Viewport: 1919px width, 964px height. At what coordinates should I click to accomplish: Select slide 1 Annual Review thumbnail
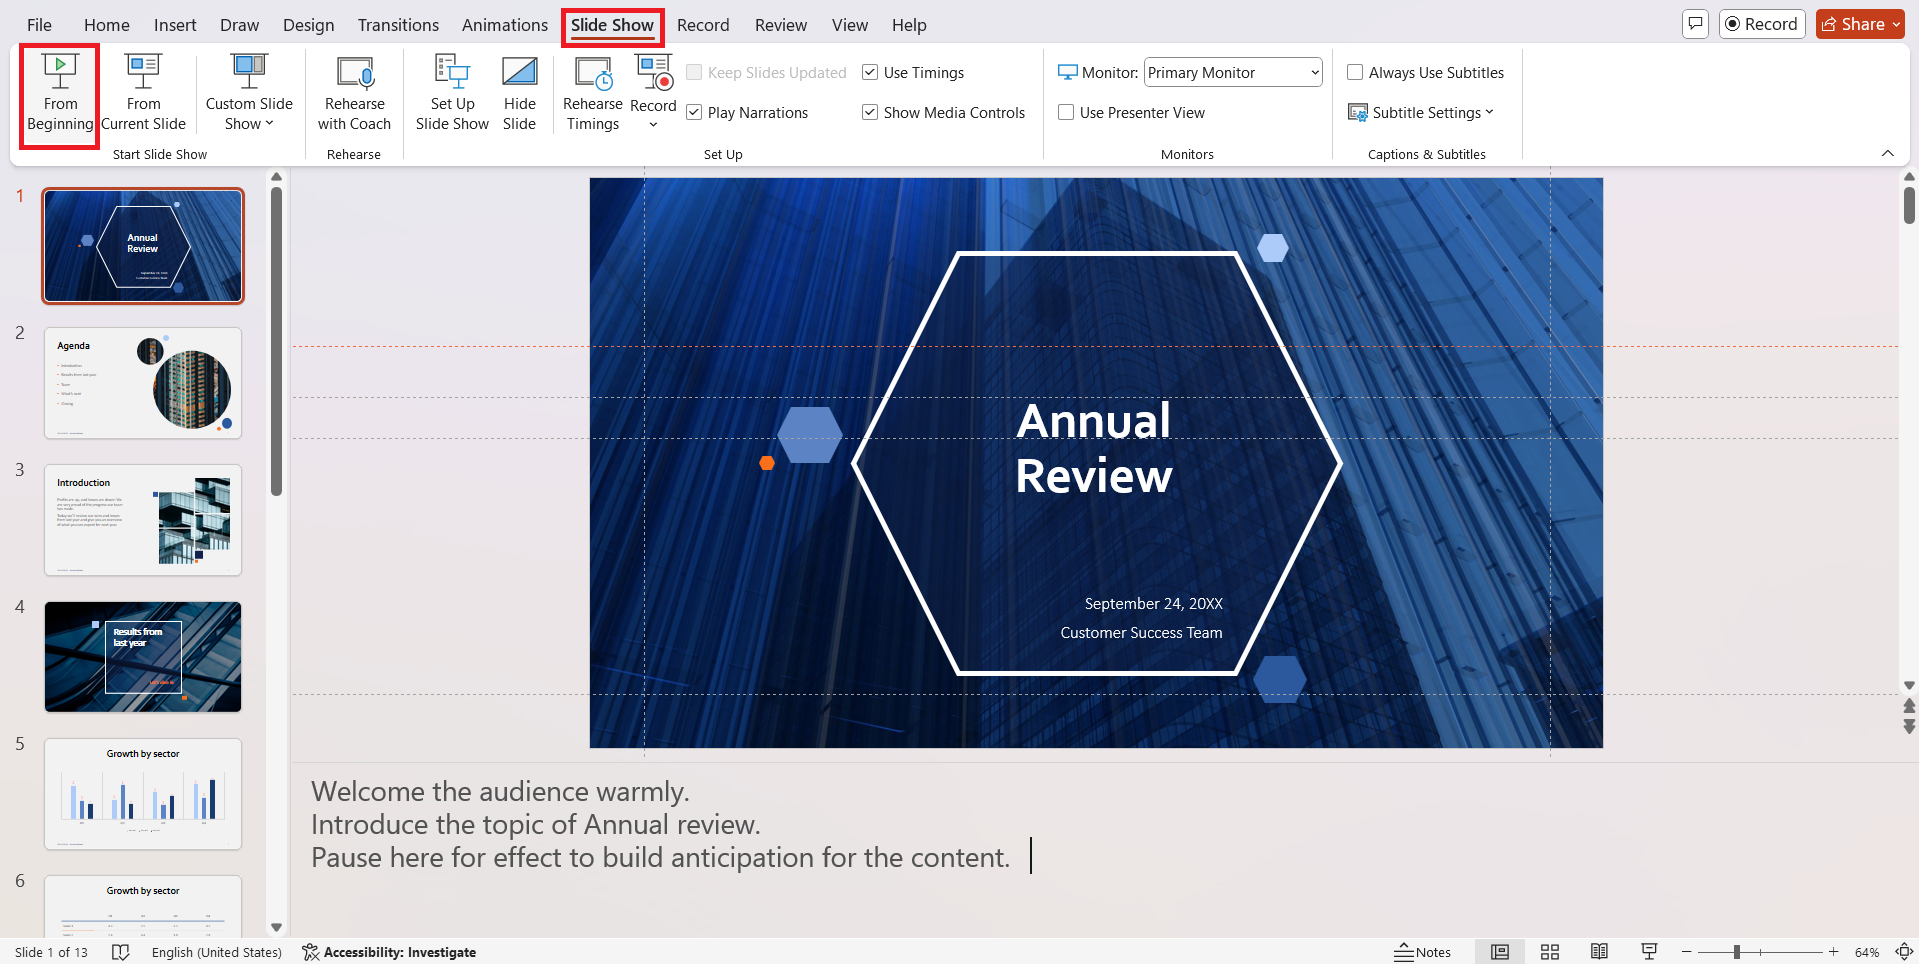point(143,246)
